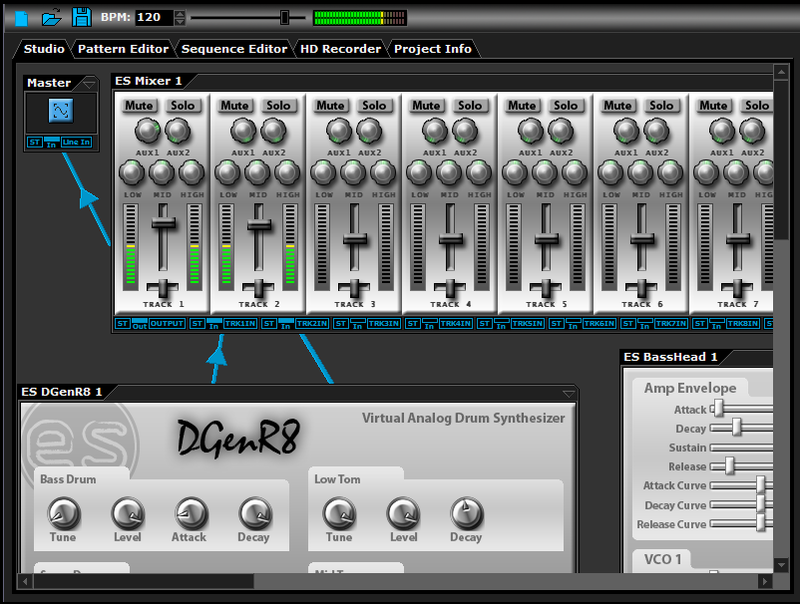Toggle Mute on mixer Track 4
800x604 pixels.
point(427,105)
